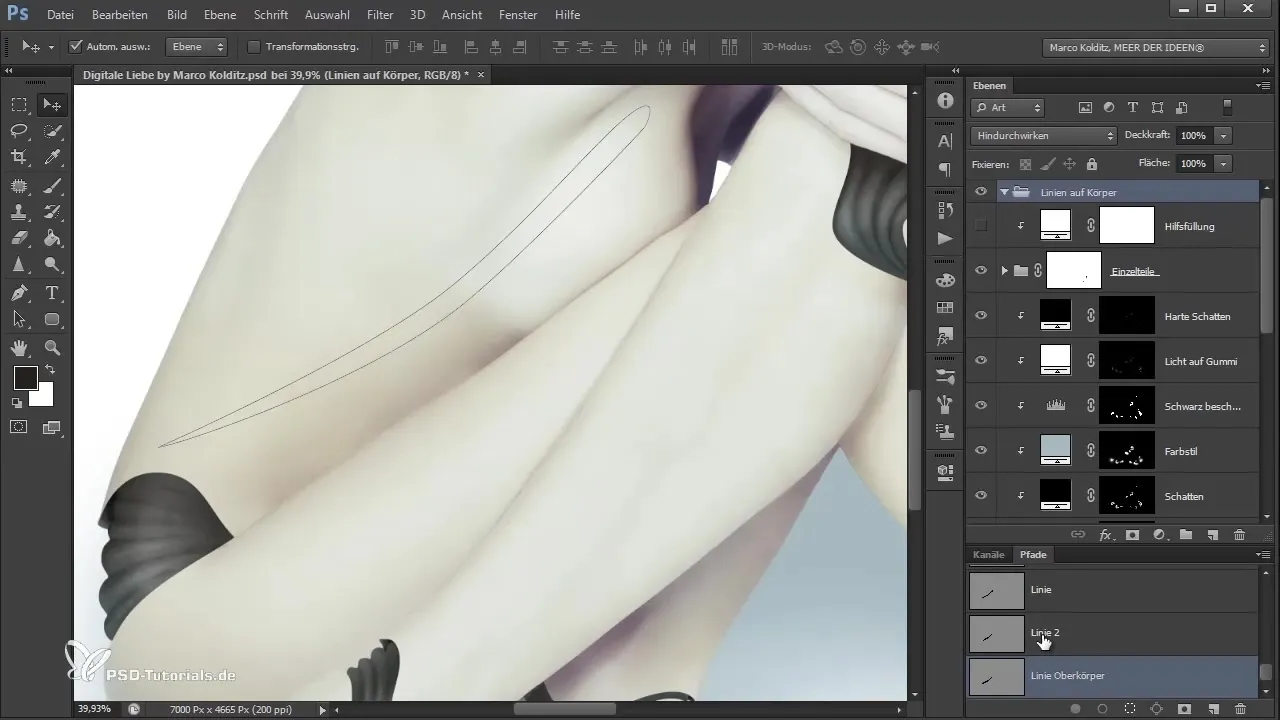This screenshot has height=720, width=1280.
Task: Open the layer filter Art dropdown
Action: point(1008,107)
